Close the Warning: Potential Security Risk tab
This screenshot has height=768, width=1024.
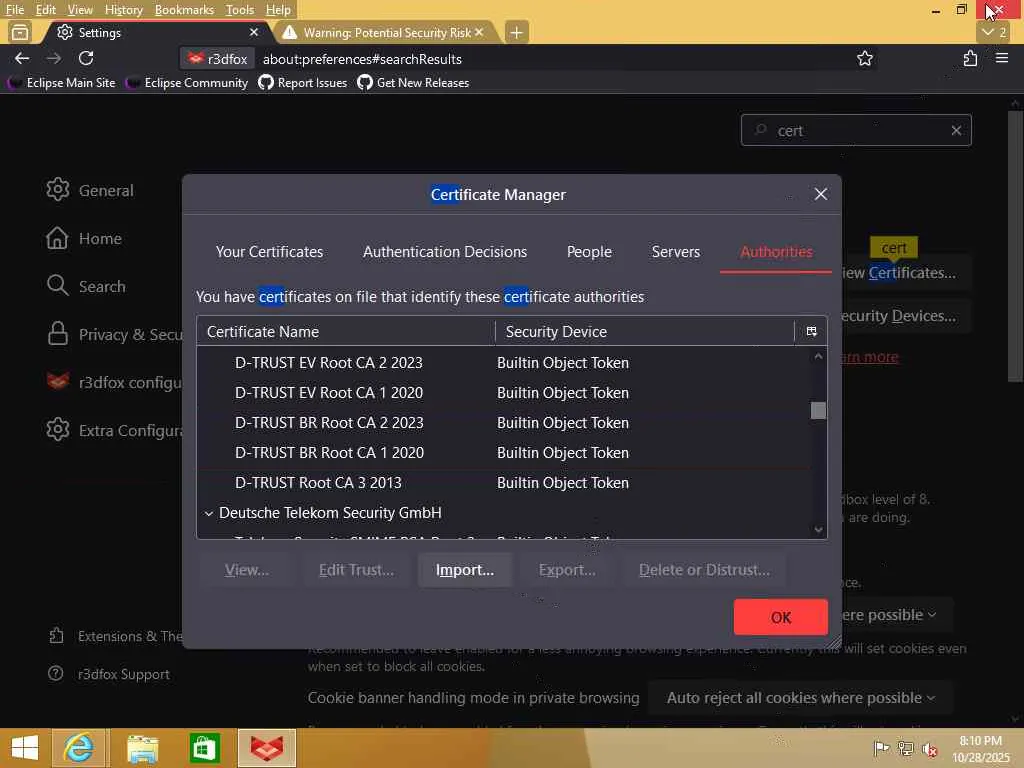click(x=479, y=32)
